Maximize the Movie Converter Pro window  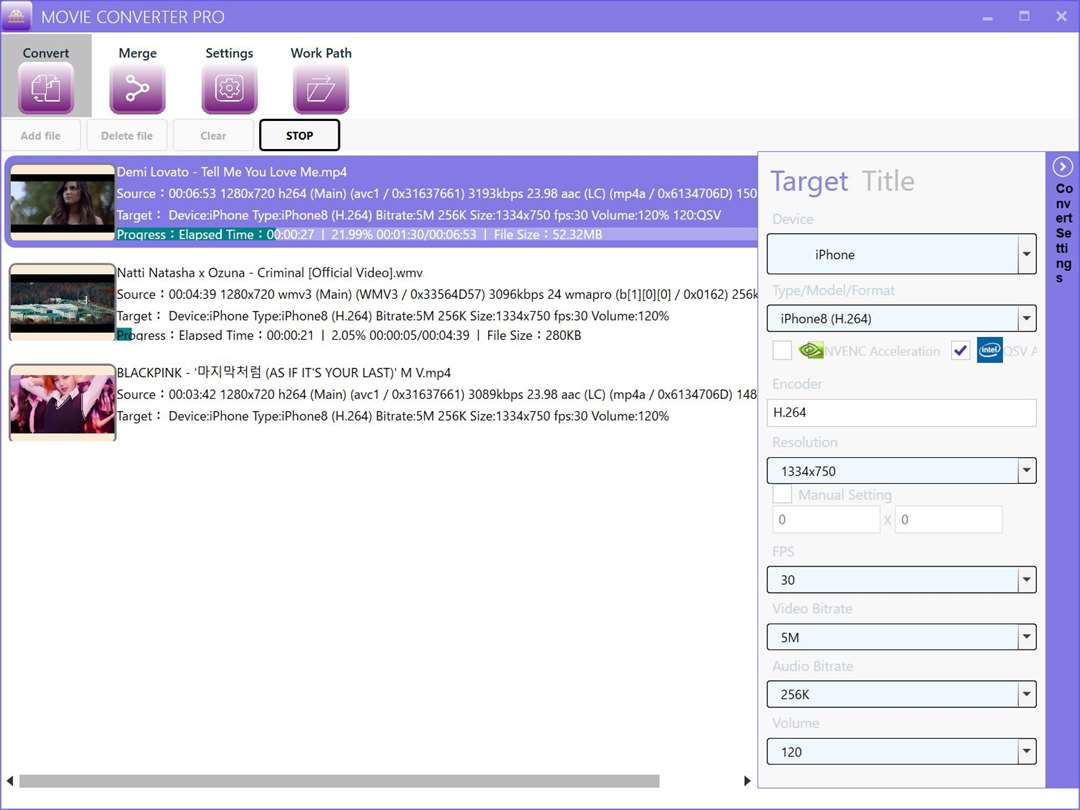click(1024, 16)
